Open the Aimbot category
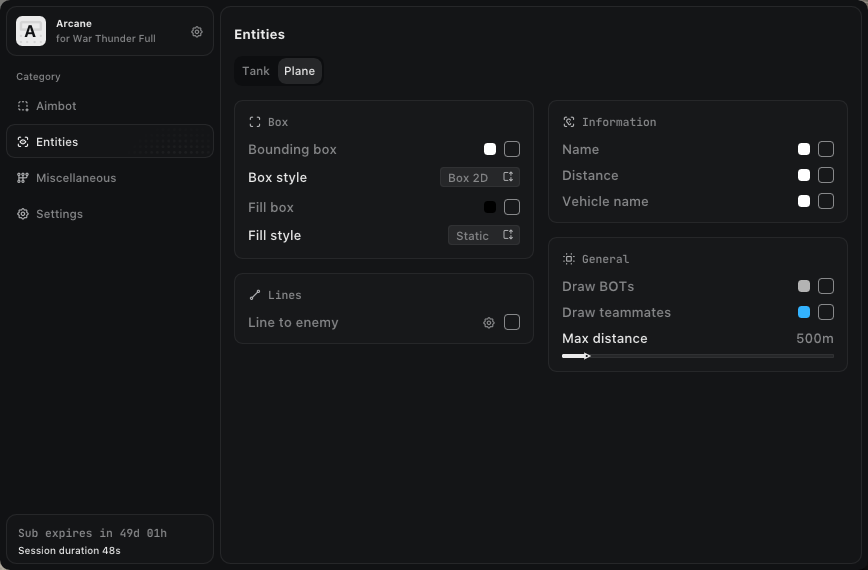This screenshot has height=570, width=868. pyautogui.click(x=56, y=106)
